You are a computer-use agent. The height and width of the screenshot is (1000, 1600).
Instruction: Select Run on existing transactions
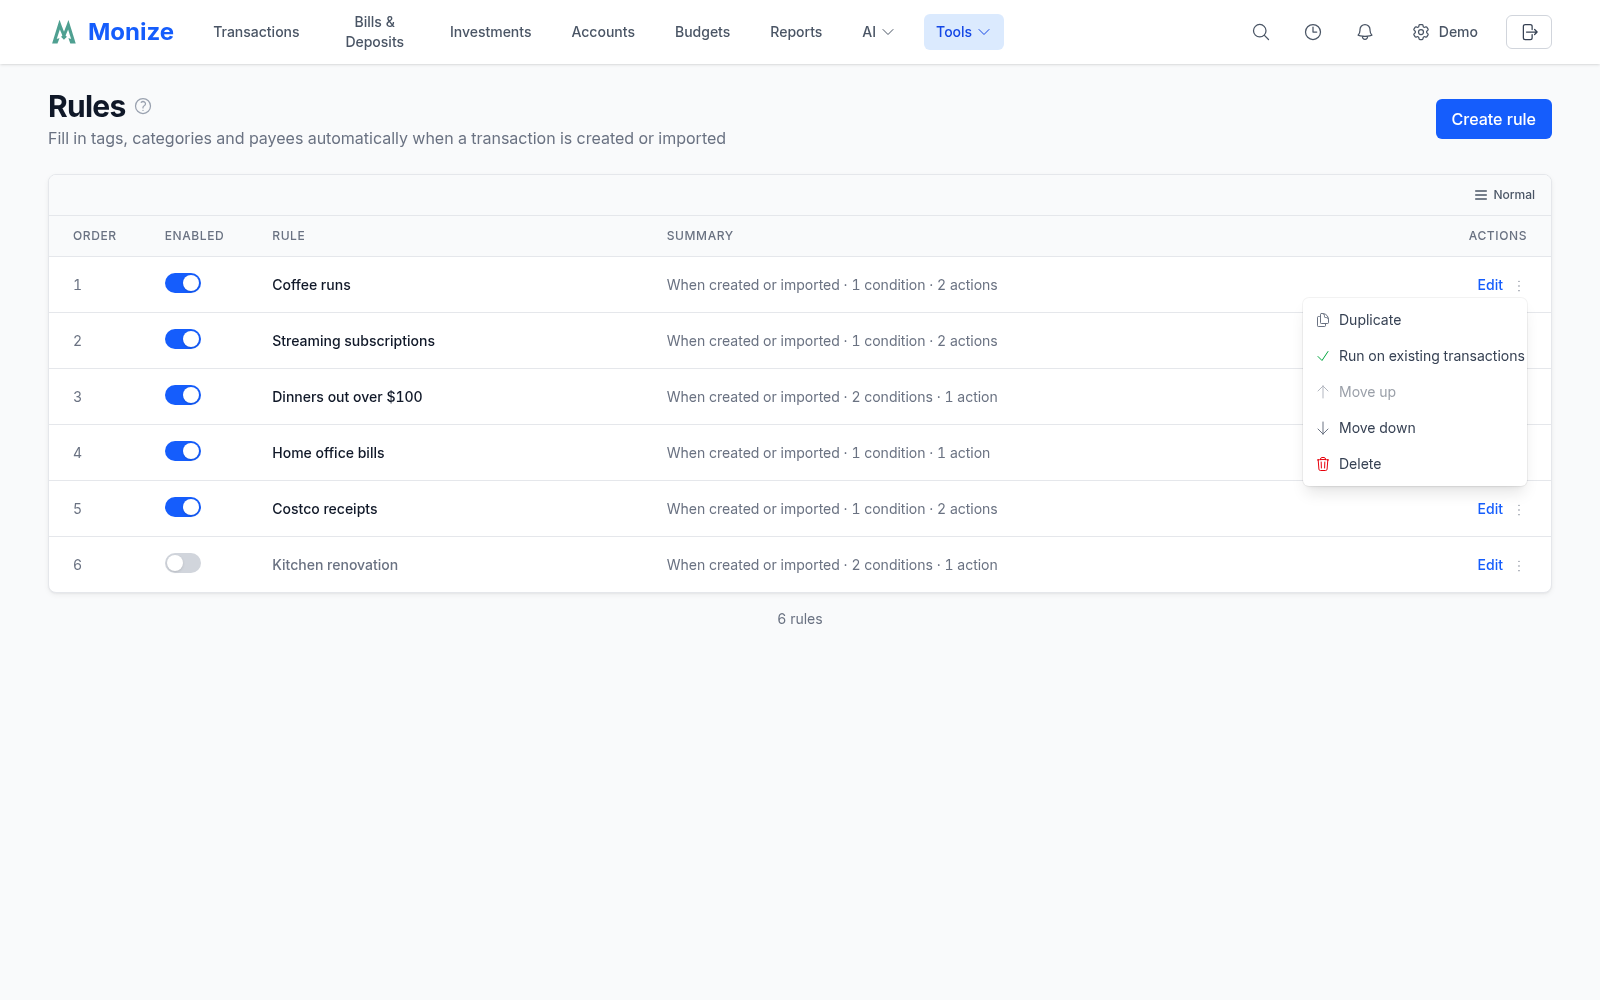click(x=1415, y=356)
